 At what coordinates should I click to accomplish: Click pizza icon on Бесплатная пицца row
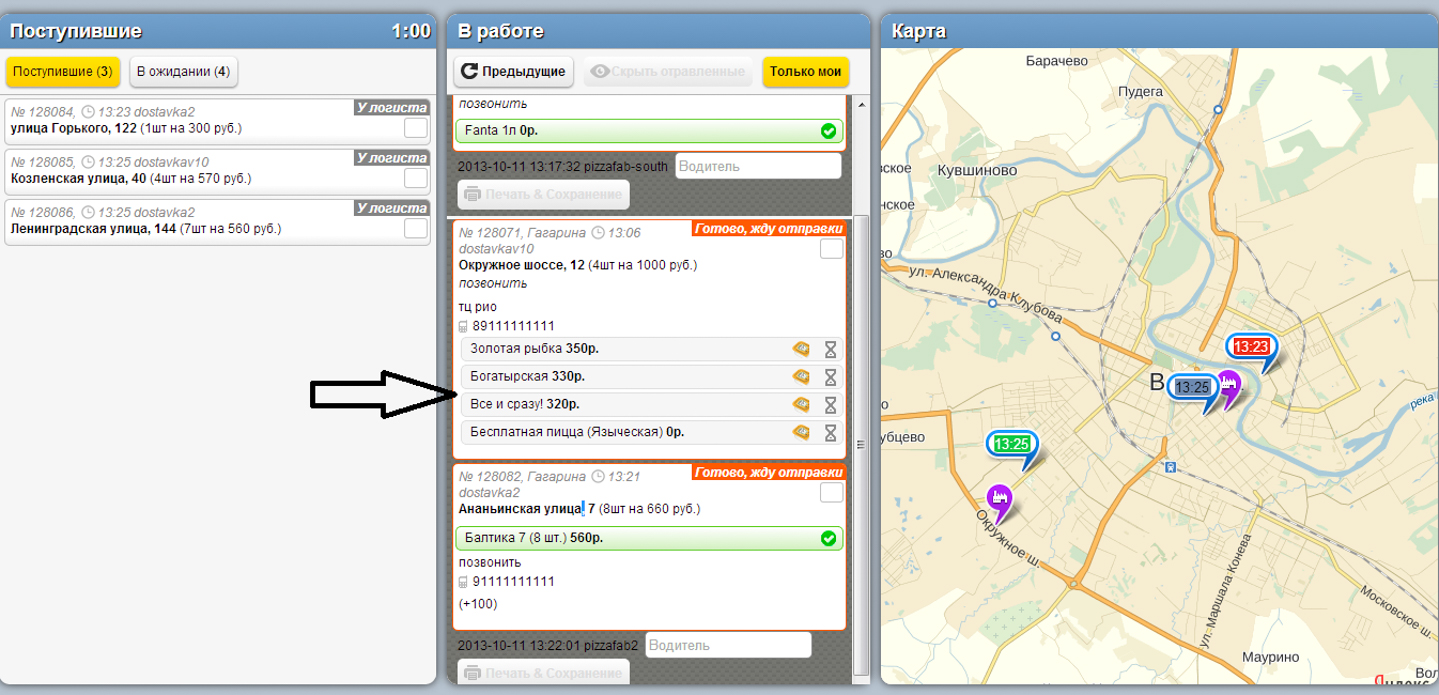click(801, 433)
